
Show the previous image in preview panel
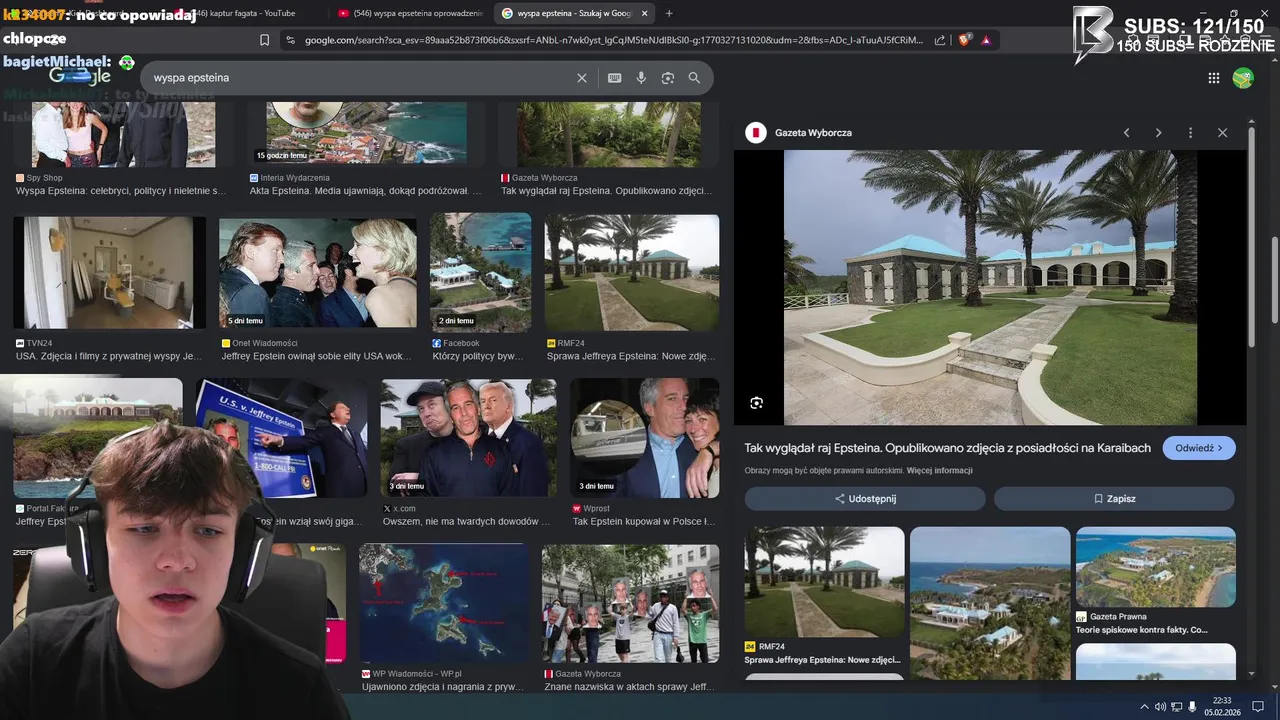click(1126, 133)
